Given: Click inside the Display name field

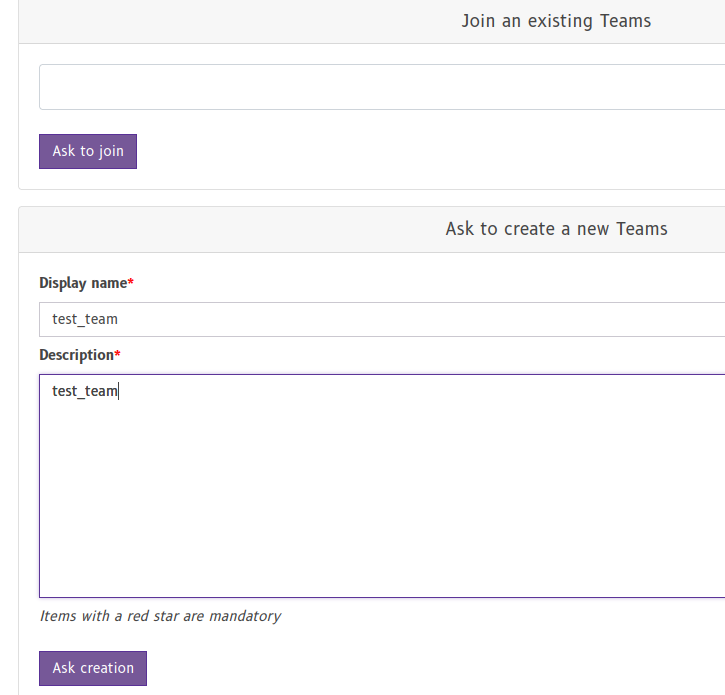Looking at the screenshot, I should [380, 319].
